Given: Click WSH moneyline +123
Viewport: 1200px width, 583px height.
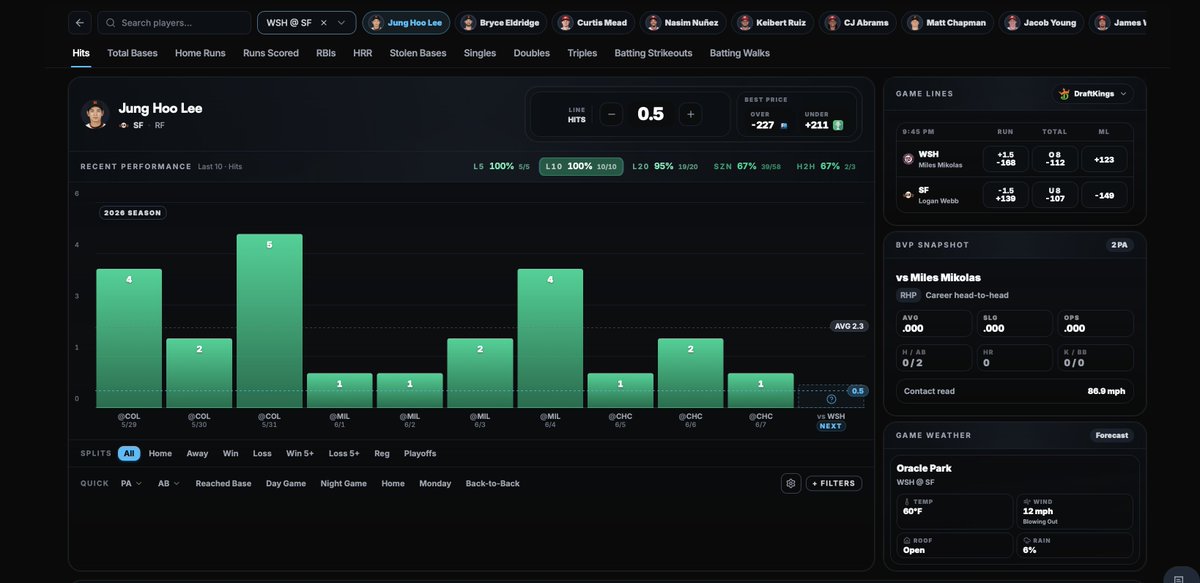Looking at the screenshot, I should coord(1104,159).
